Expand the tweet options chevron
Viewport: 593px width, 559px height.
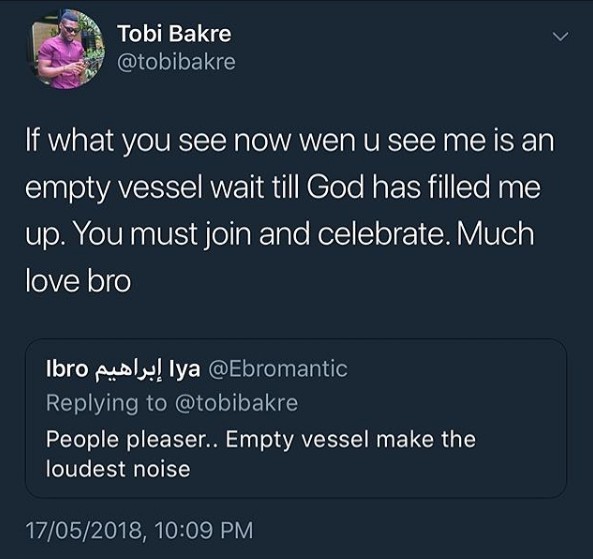coord(560,36)
